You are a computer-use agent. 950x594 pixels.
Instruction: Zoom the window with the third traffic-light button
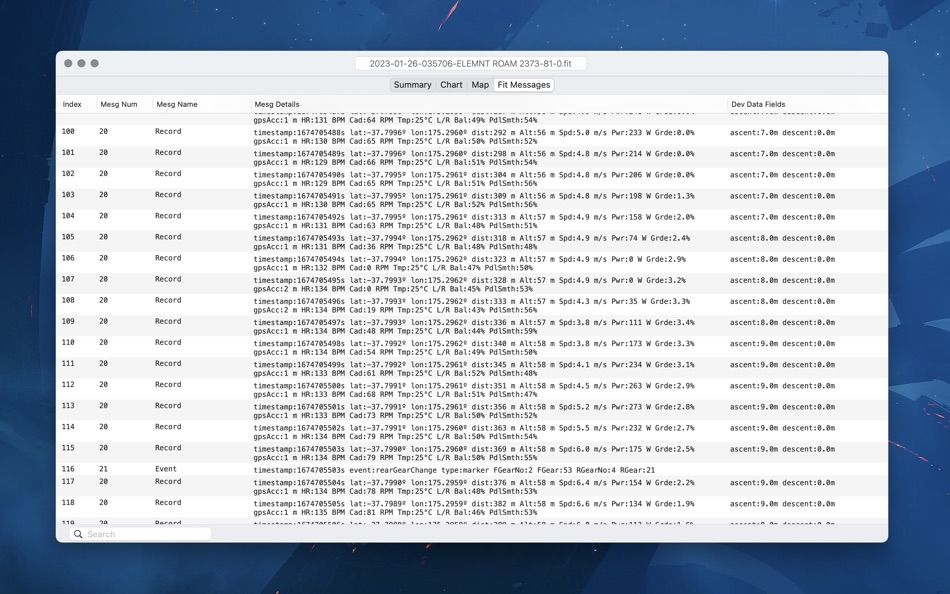(95, 63)
